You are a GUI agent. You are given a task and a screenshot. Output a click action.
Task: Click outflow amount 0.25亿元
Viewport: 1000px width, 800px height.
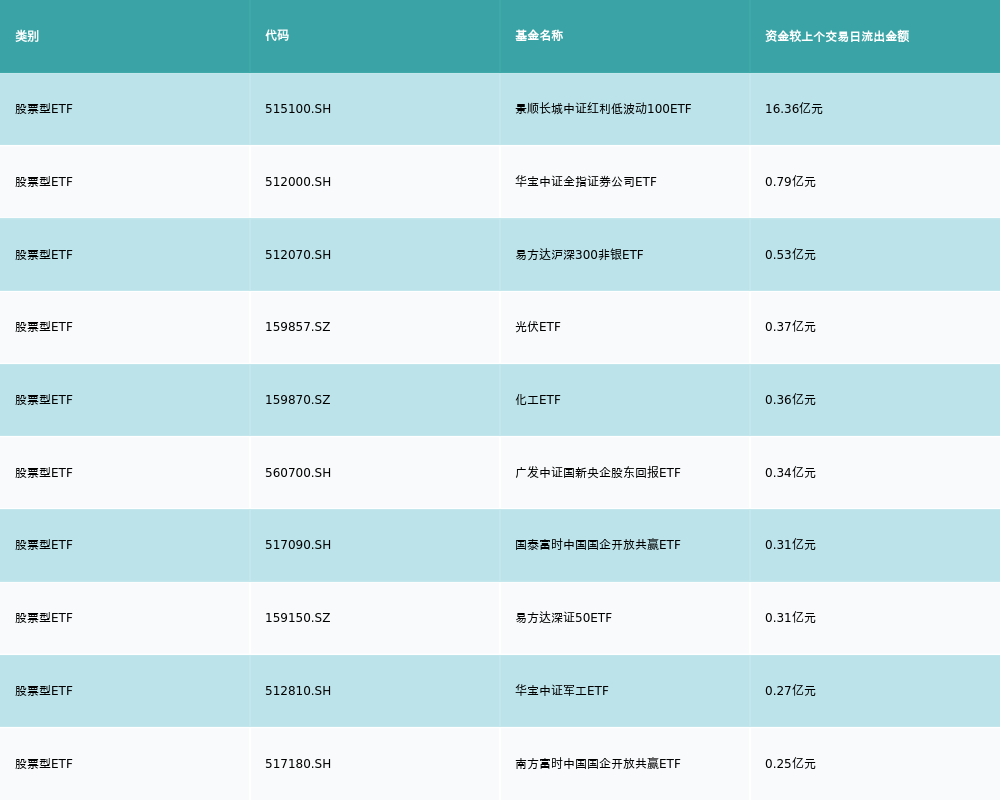point(790,764)
